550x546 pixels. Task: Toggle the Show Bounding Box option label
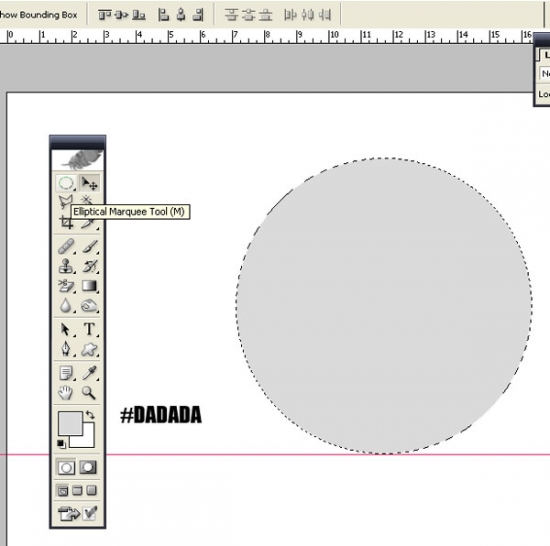point(38,15)
